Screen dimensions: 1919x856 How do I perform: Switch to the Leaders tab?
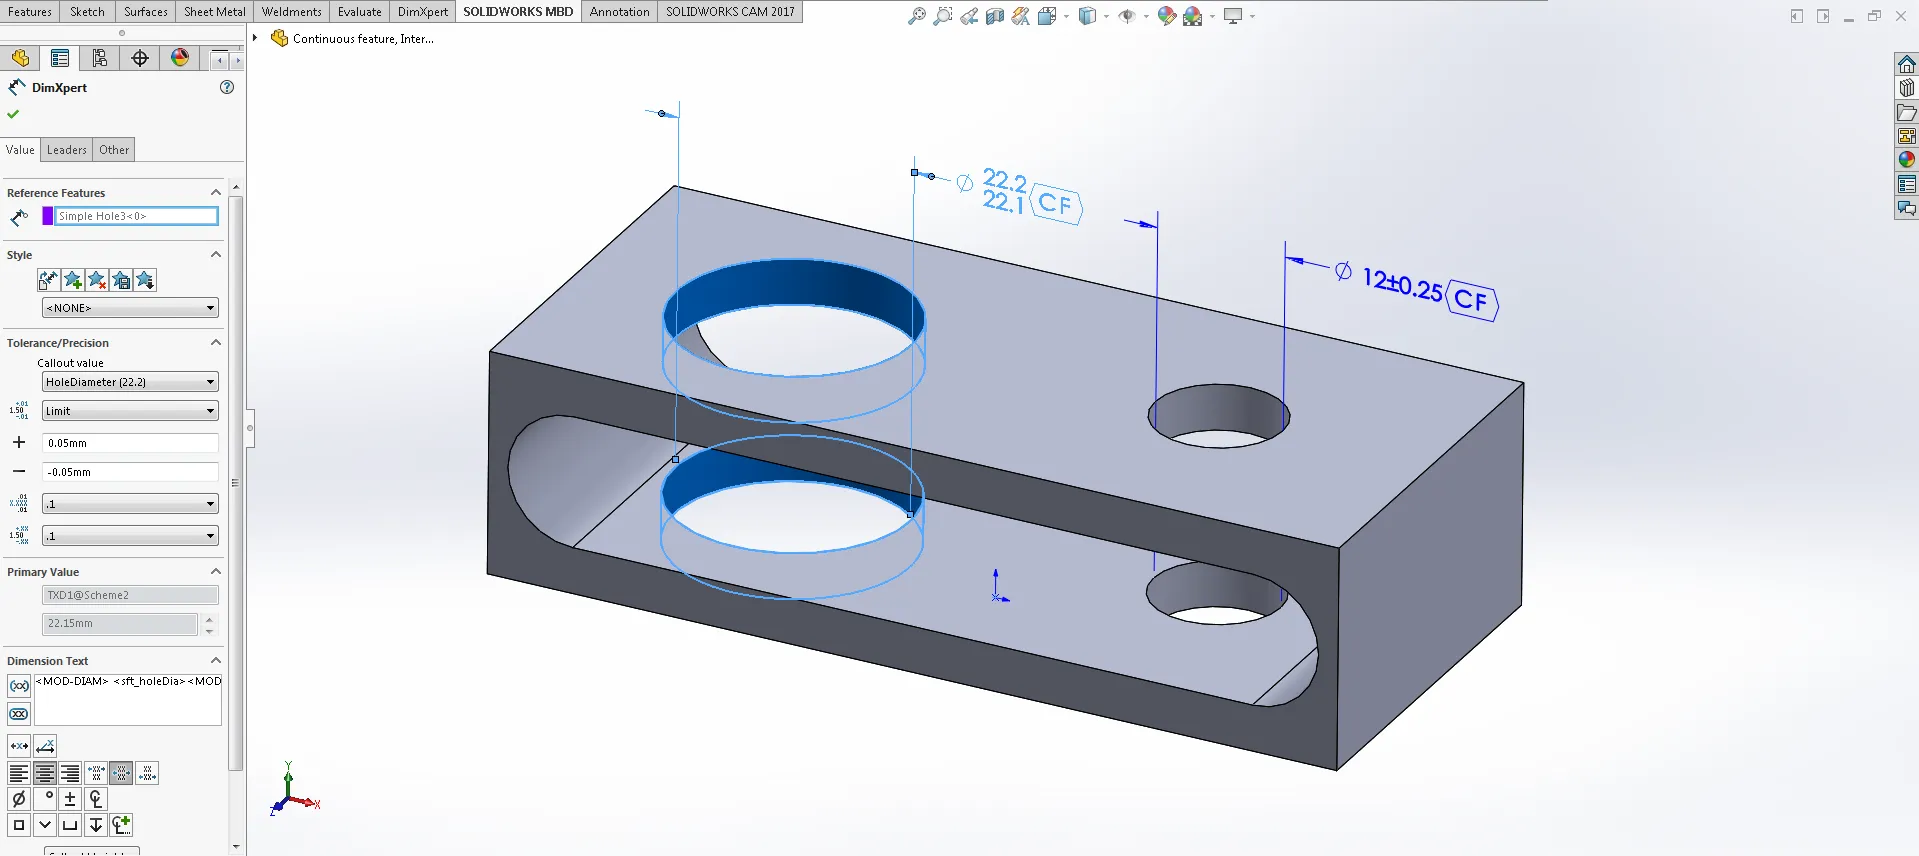click(67, 150)
